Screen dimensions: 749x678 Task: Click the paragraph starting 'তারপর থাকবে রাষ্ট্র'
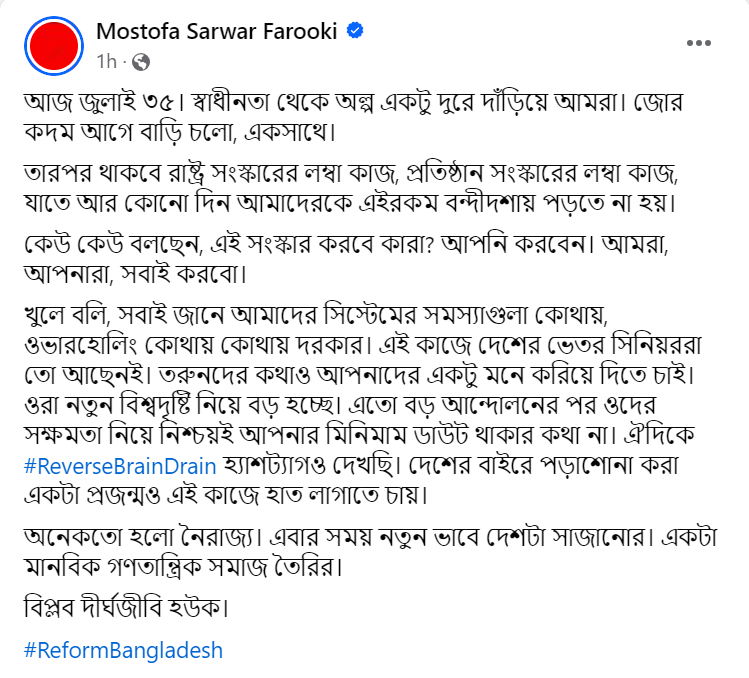click(x=351, y=188)
